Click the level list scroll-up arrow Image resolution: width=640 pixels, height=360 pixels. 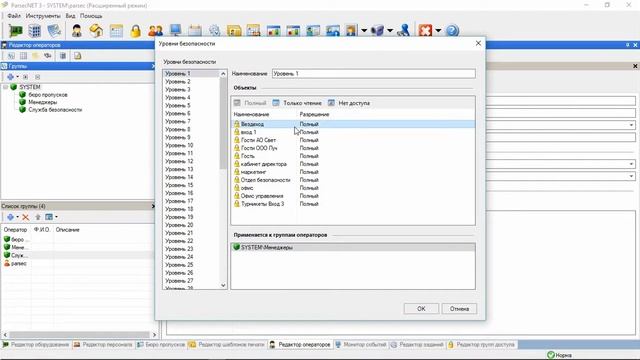[223, 74]
